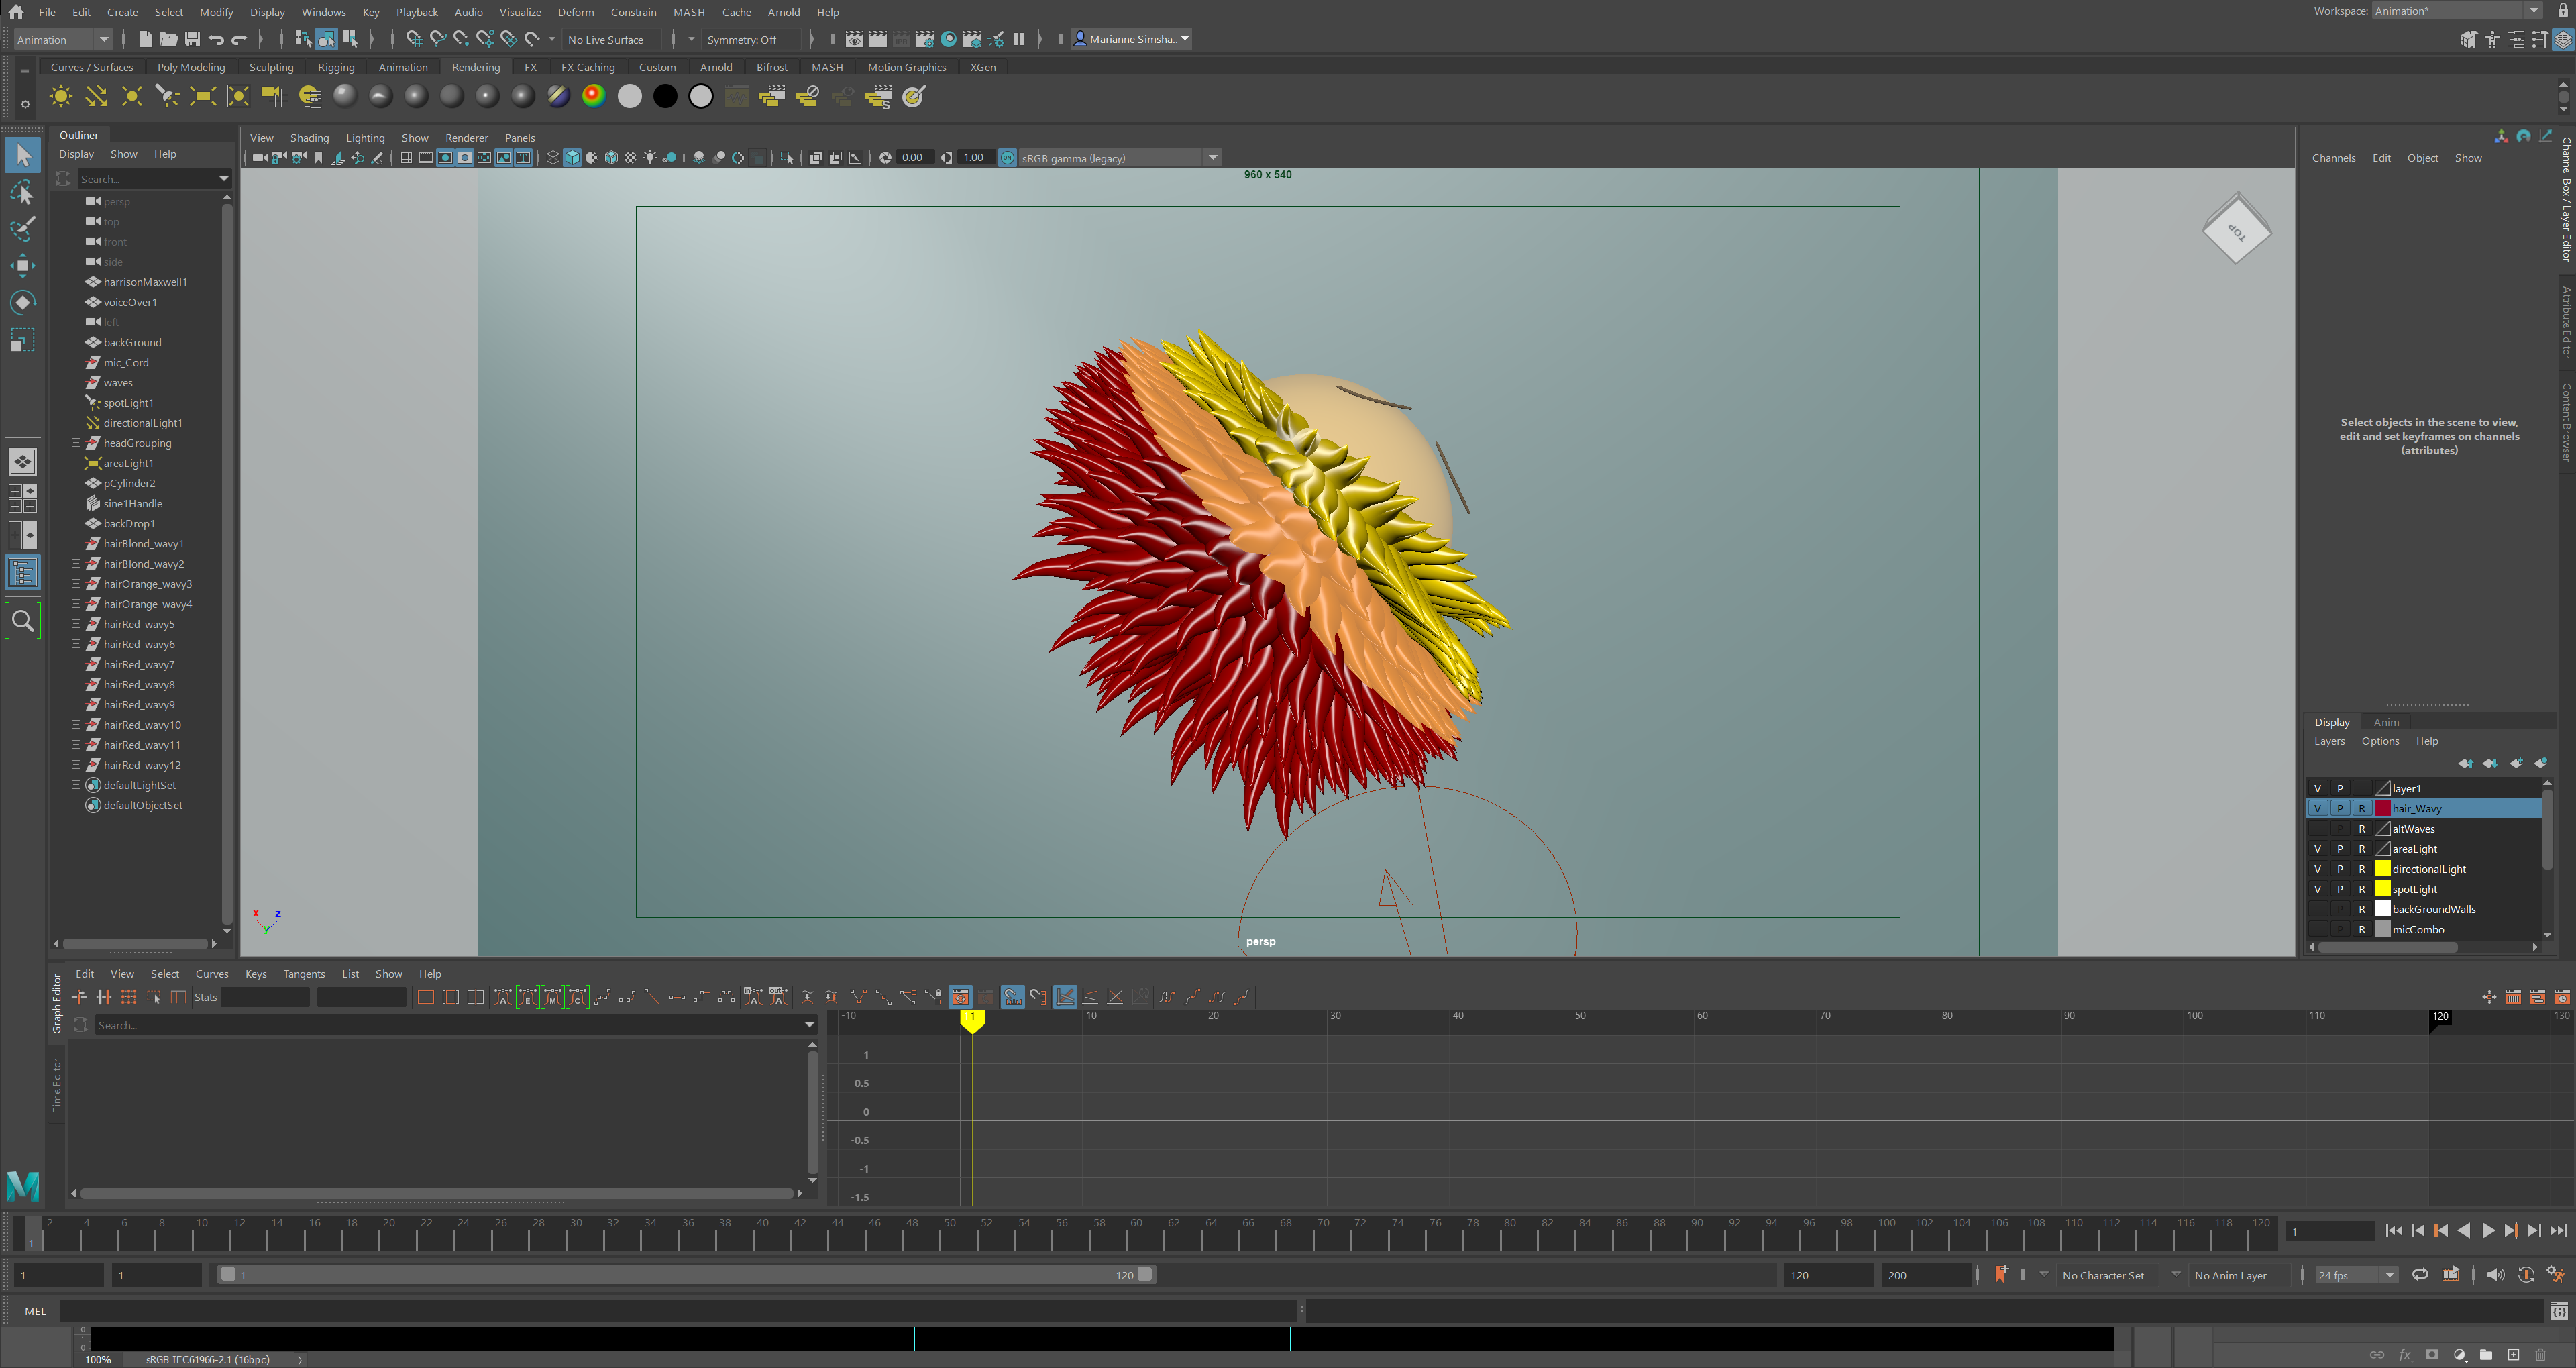2576x1368 pixels.
Task: Create an ambient light from the shelf
Action: 60,97
